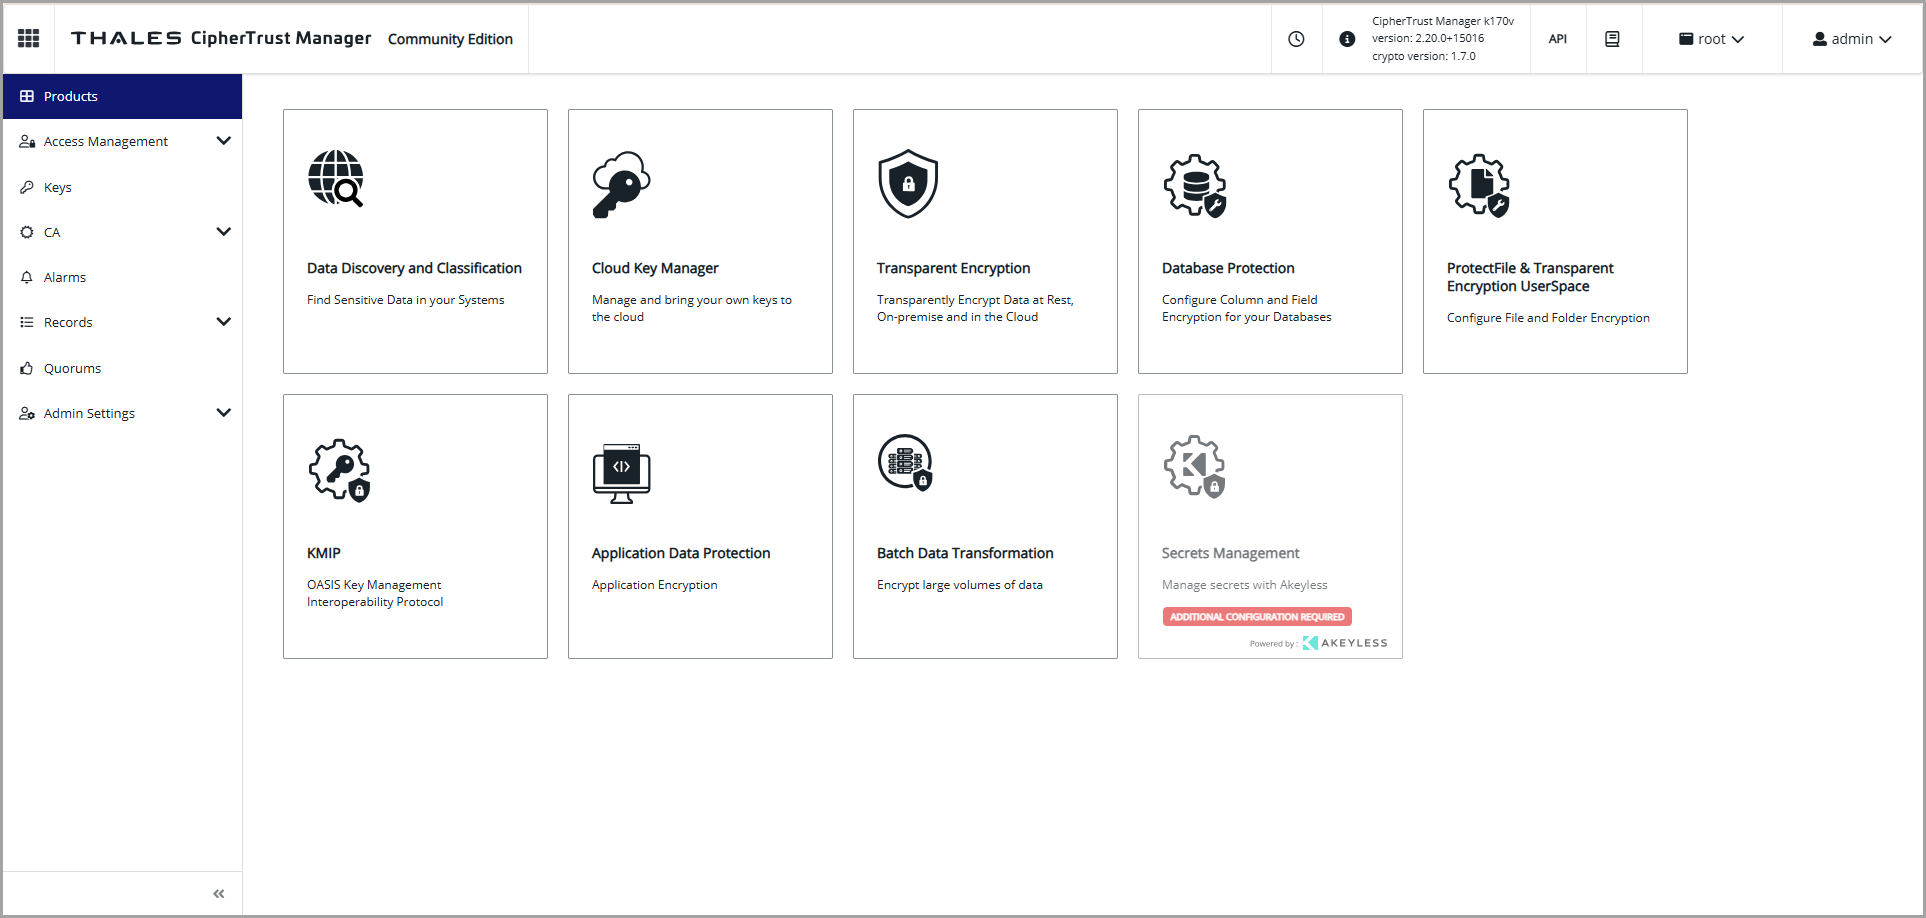1926x918 pixels.
Task: Click the ProtectFile gear document icon
Action: tap(1479, 186)
